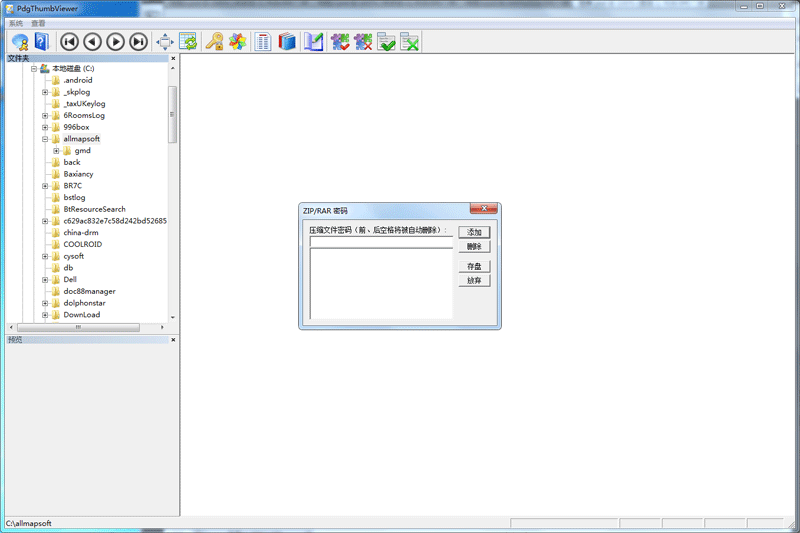The image size is (800, 533).
Task: Click the form with green X icon
Action: coord(410,42)
